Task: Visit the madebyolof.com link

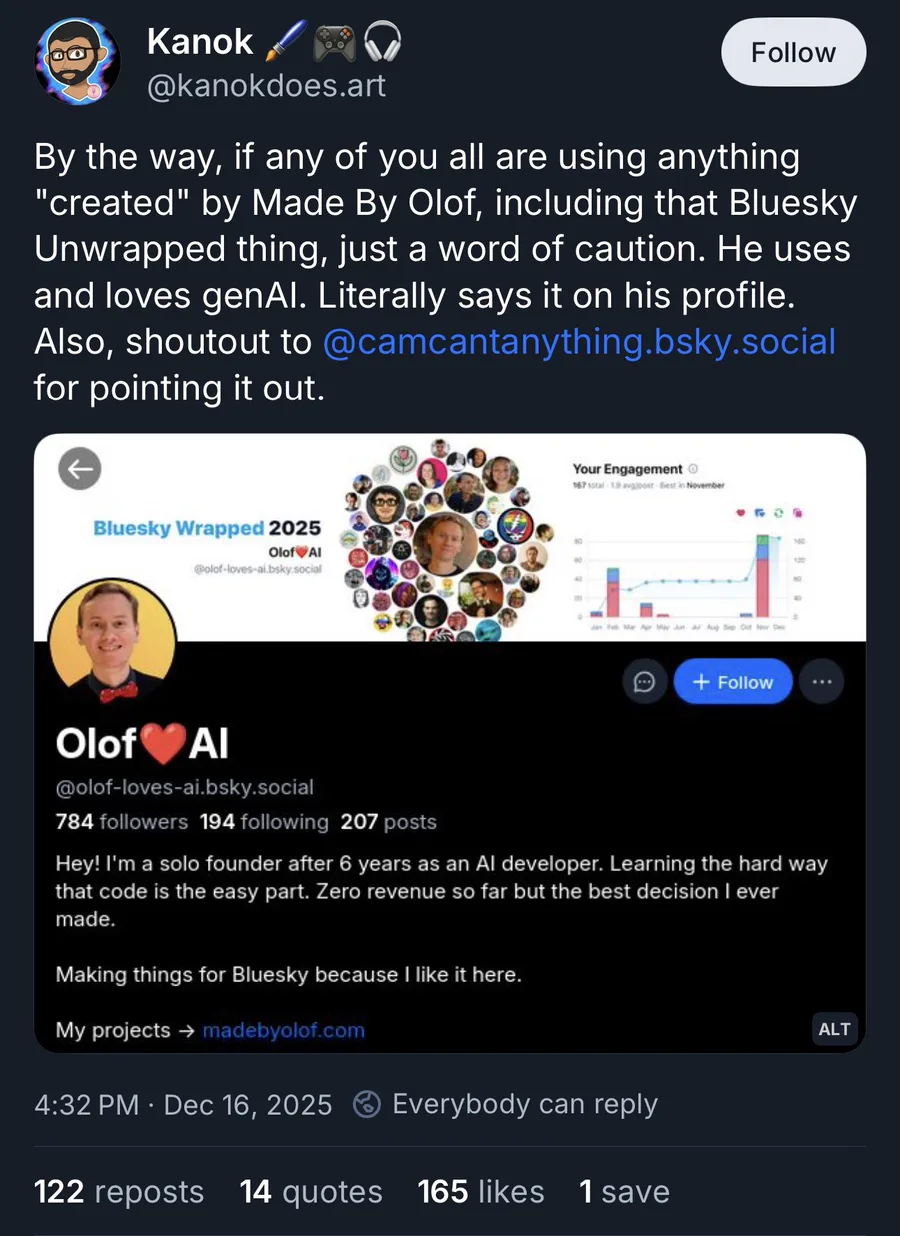Action: coord(283,1030)
